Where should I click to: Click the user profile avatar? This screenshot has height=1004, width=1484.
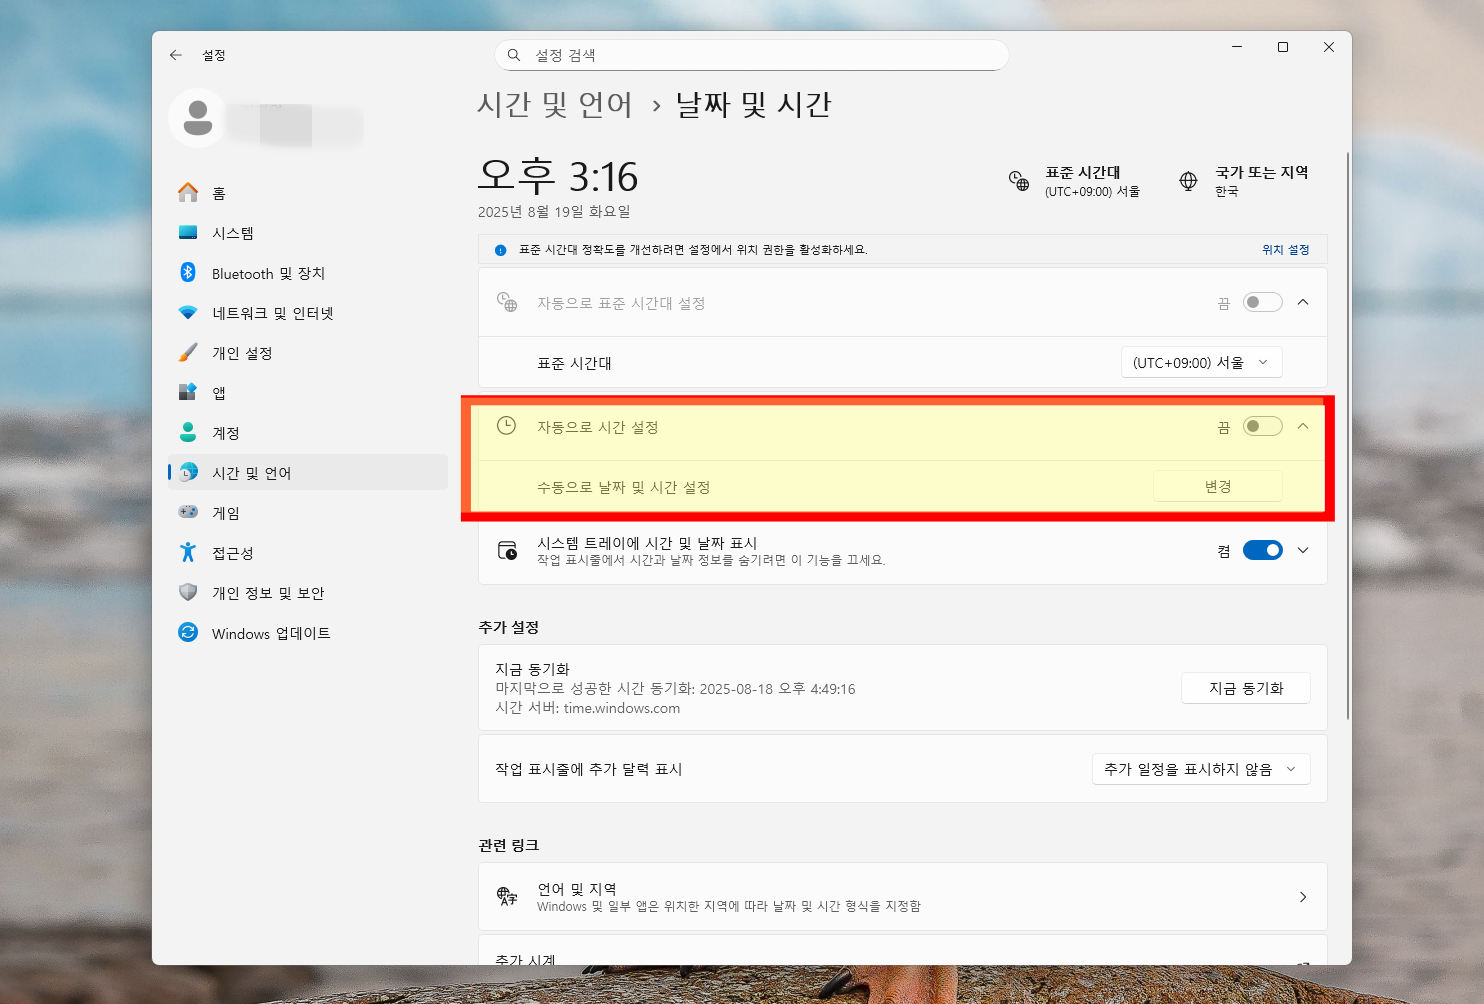197,117
